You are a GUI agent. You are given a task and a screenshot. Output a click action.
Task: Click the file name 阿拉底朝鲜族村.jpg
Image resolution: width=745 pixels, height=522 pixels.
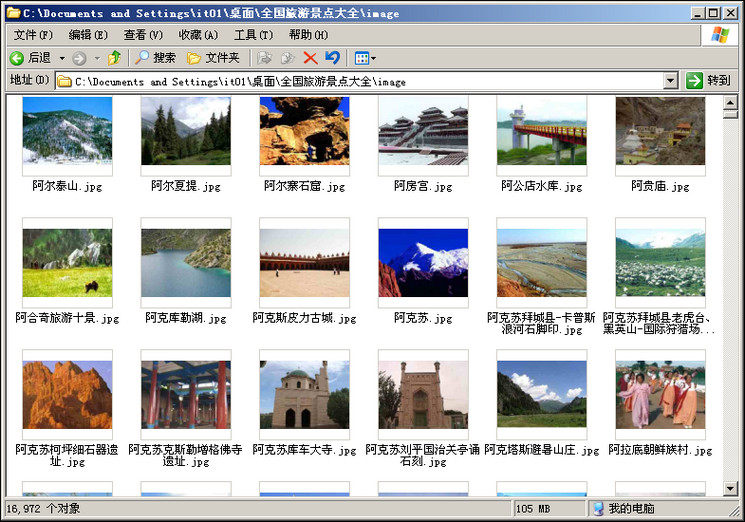click(660, 449)
